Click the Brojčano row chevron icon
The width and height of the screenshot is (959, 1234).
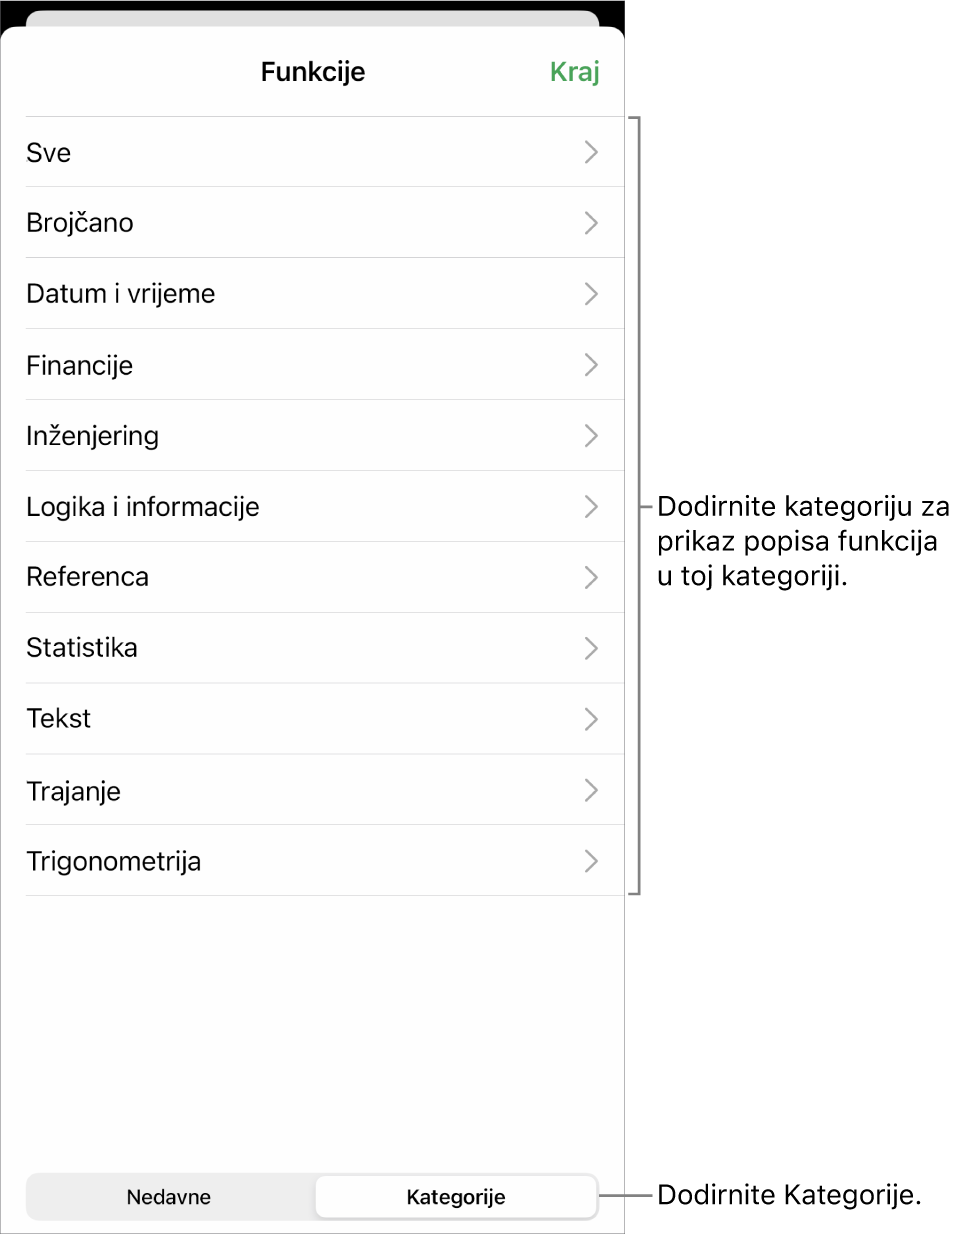pyautogui.click(x=591, y=223)
